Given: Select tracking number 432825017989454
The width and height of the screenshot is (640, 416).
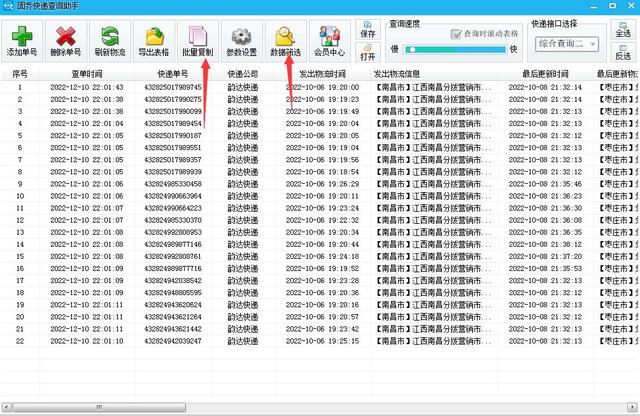Looking at the screenshot, I should point(173,124).
